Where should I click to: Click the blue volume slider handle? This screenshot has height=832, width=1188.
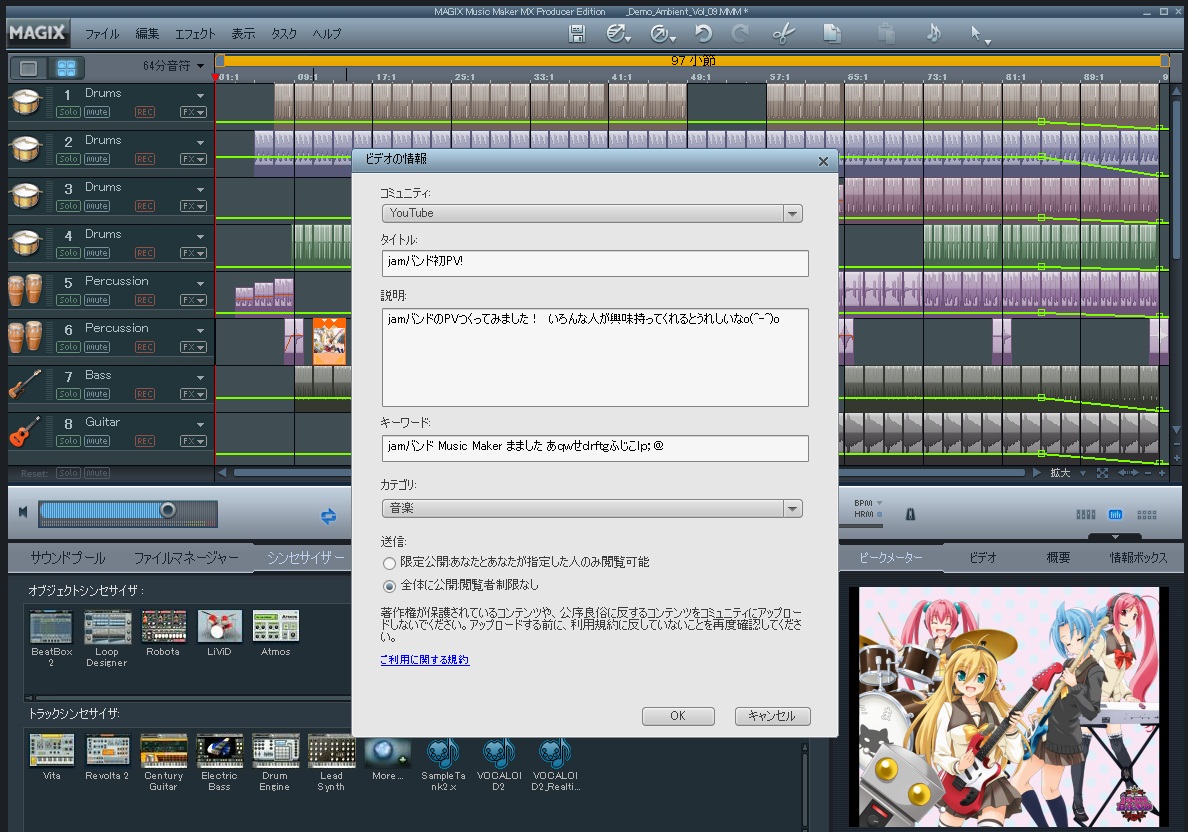168,510
